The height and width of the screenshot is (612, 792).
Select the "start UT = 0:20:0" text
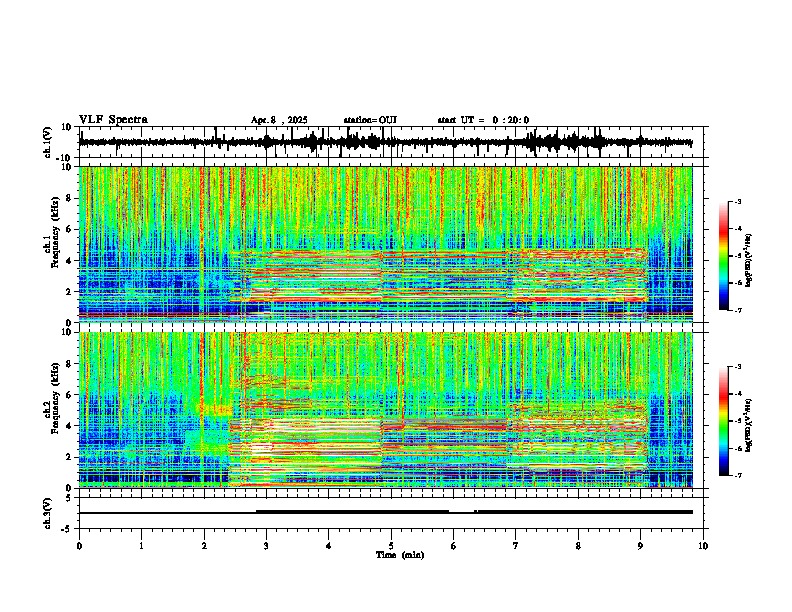click(x=483, y=120)
